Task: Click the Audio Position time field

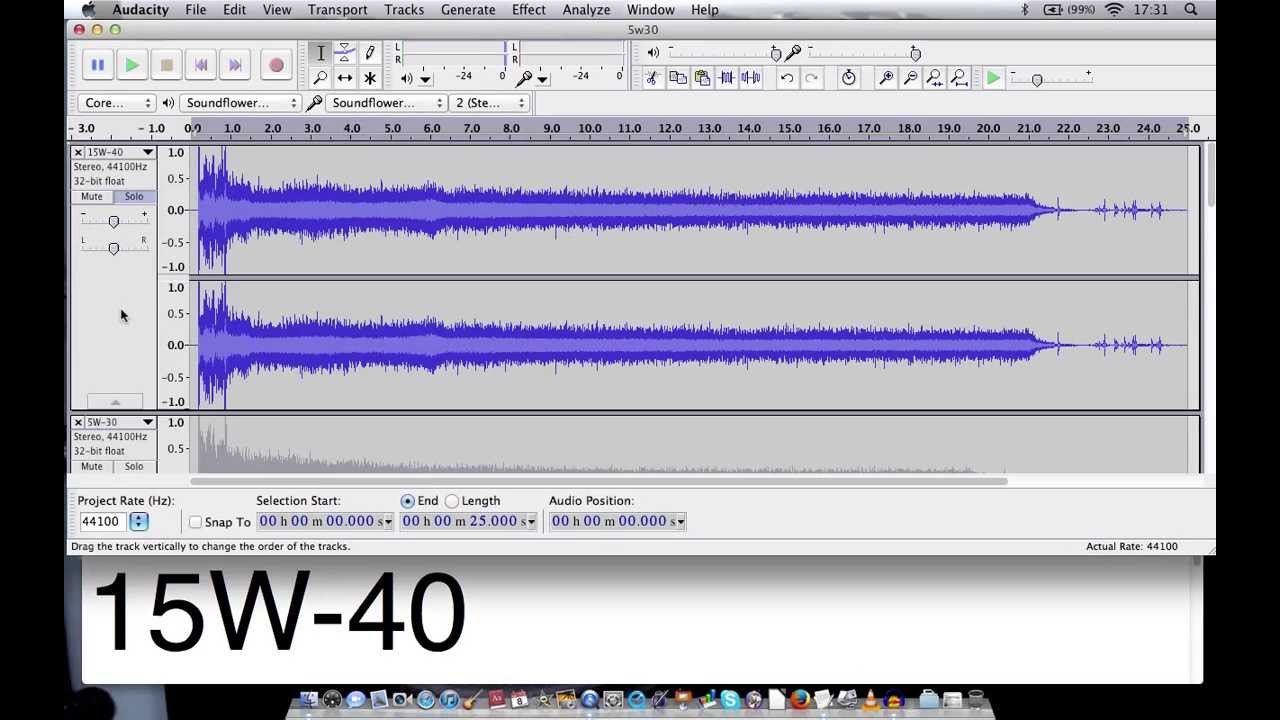Action: pyautogui.click(x=618, y=521)
